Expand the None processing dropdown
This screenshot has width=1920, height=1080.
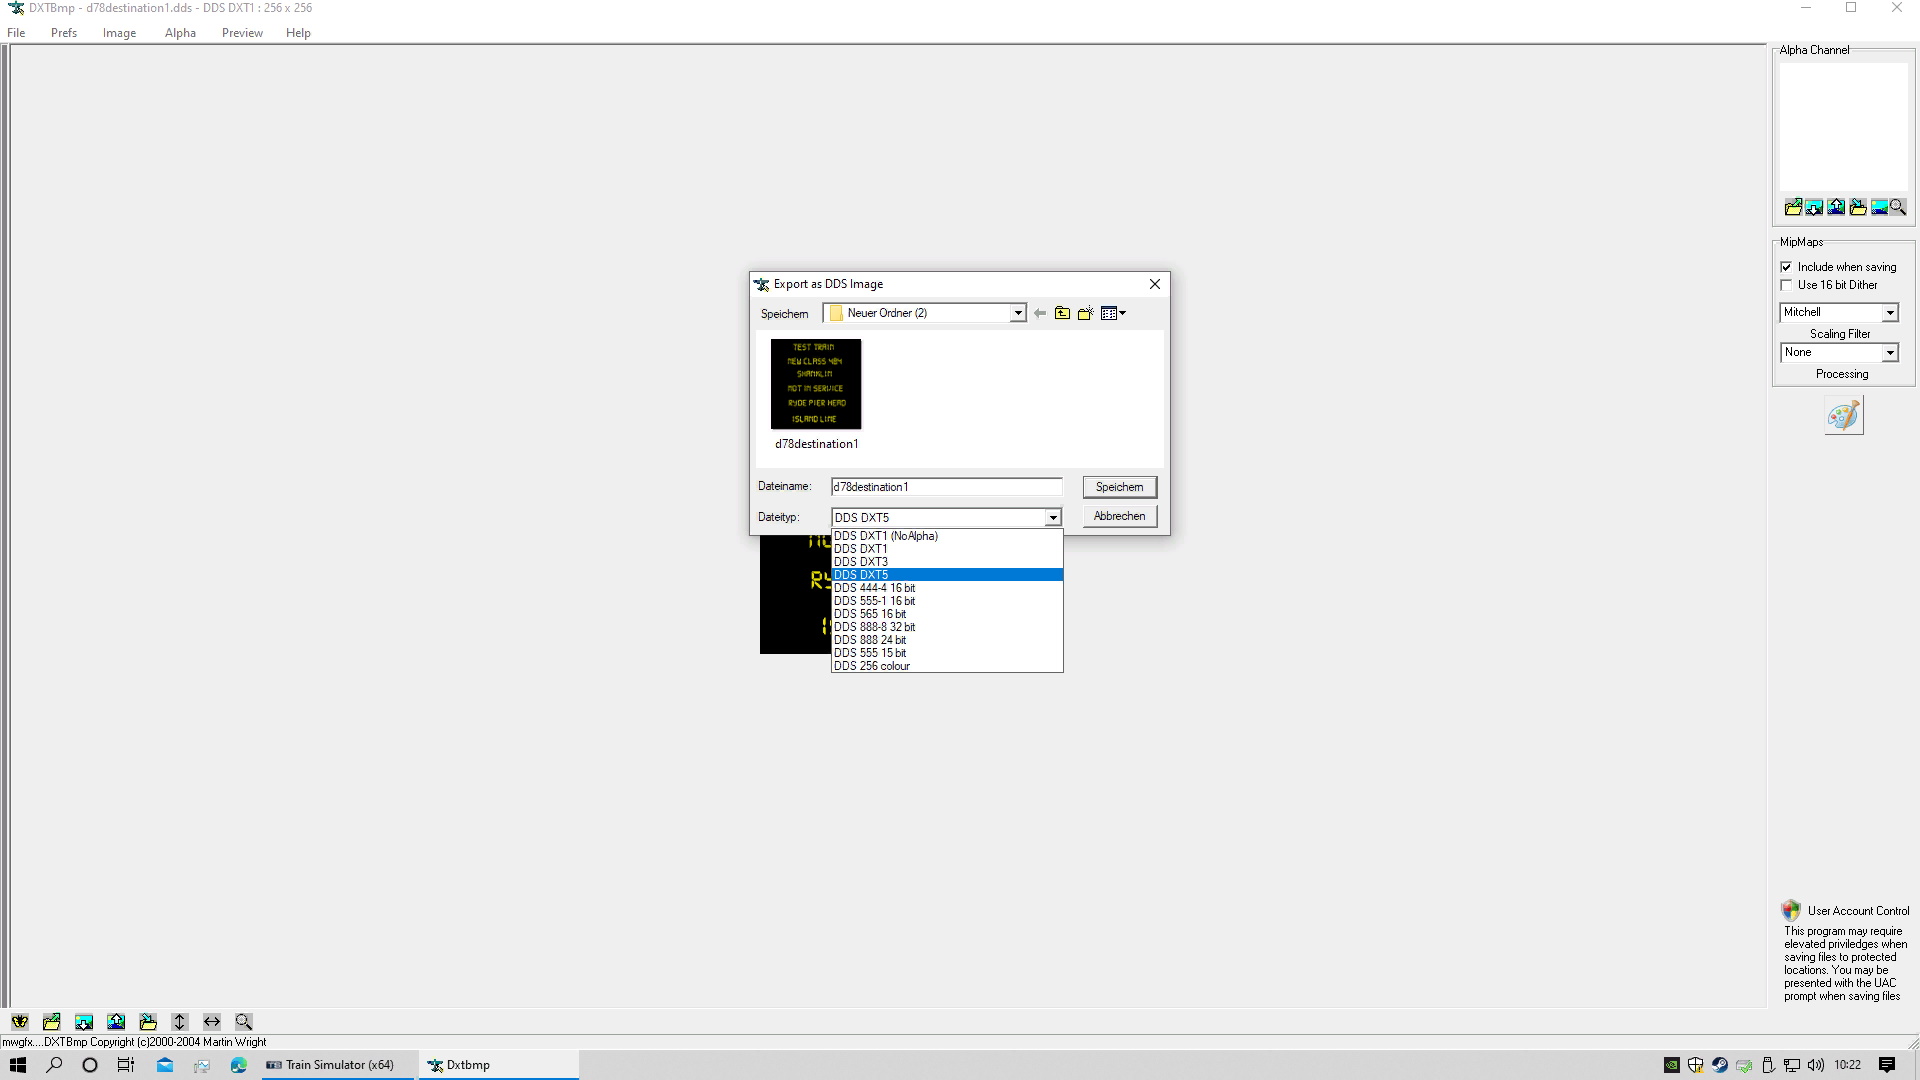point(1890,353)
